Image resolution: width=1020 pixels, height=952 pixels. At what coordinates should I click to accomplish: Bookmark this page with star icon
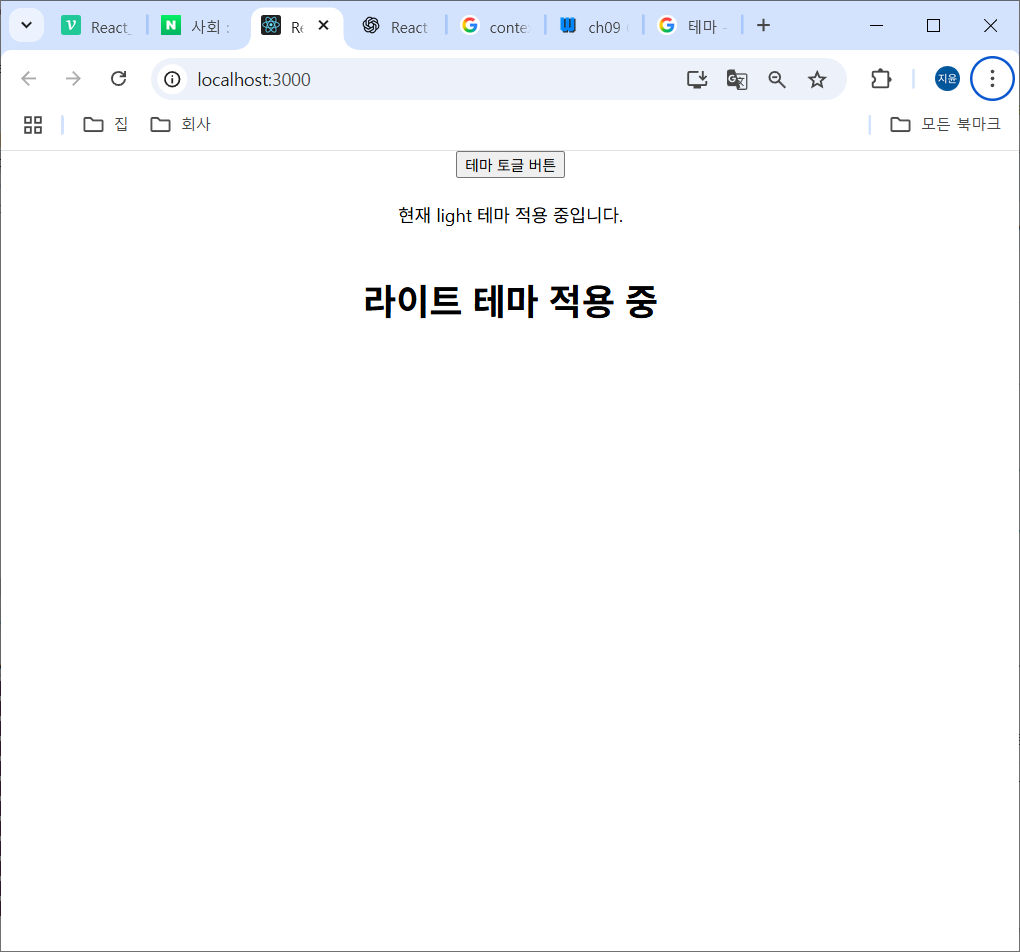click(x=817, y=79)
